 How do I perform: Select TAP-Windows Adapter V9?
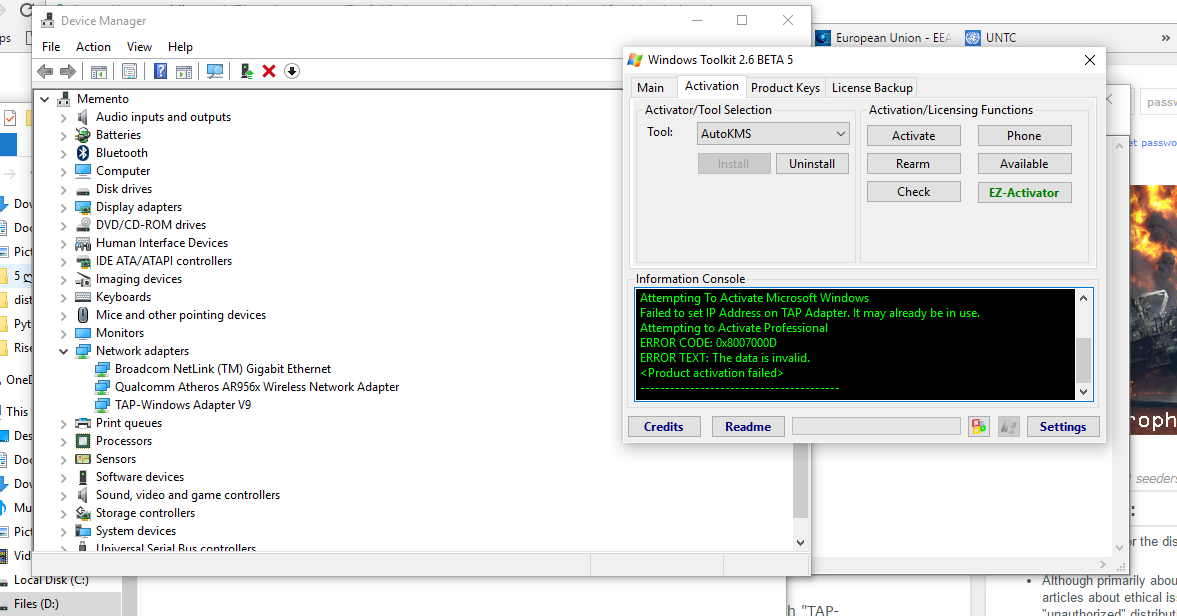pos(183,405)
